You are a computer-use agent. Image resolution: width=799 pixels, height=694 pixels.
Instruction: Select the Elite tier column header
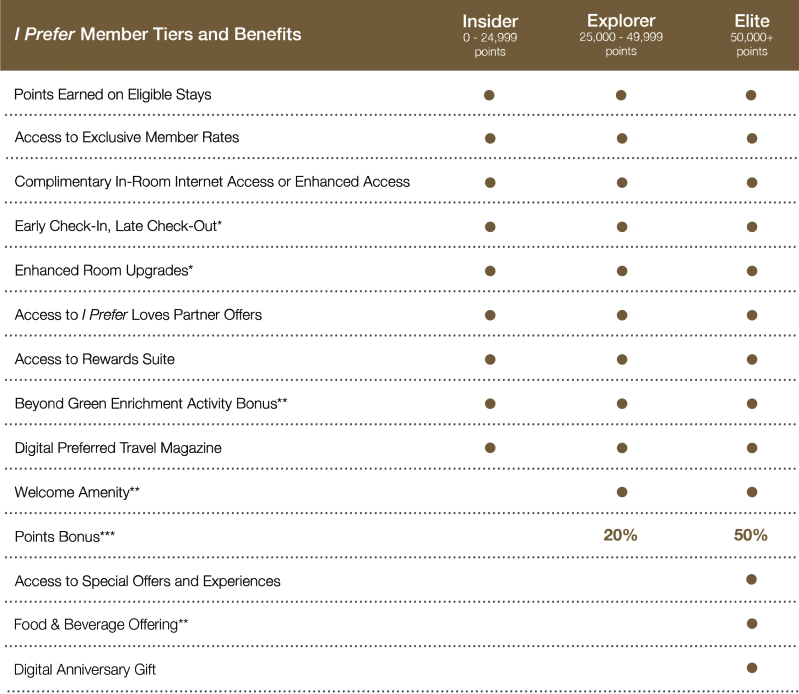click(x=752, y=35)
